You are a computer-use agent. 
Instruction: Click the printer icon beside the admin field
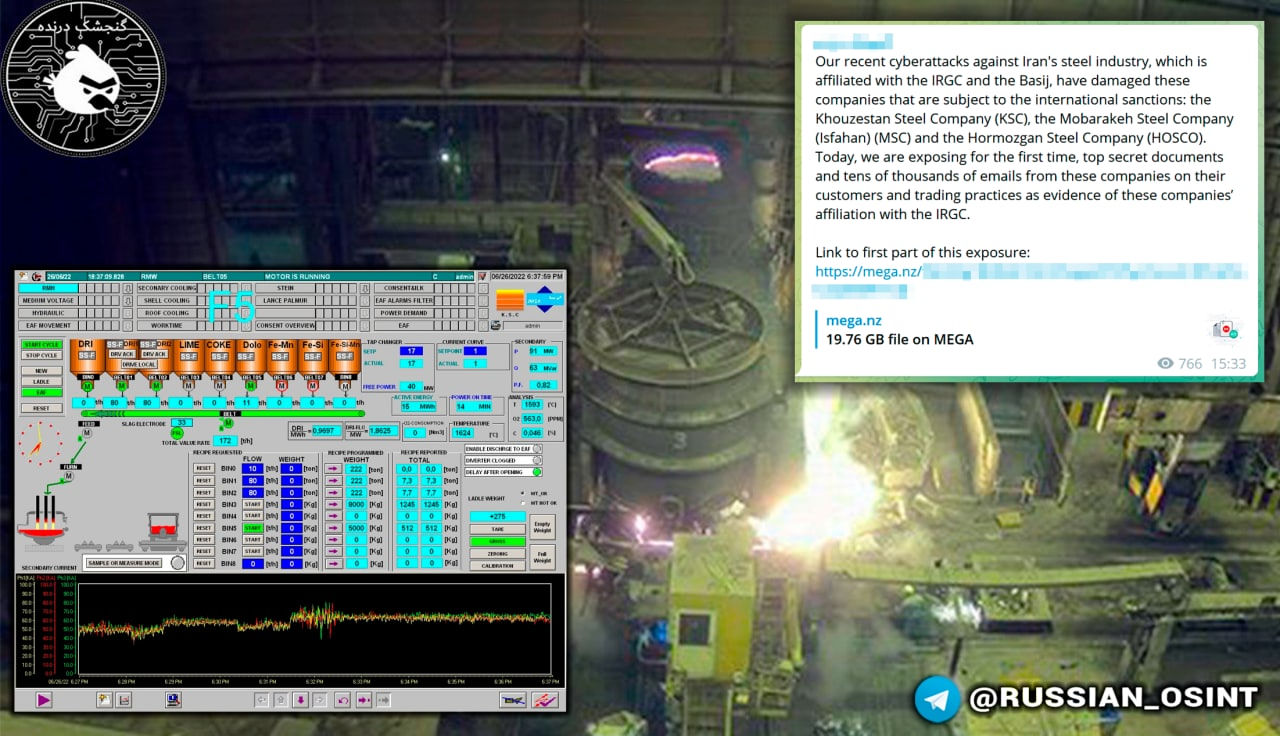(x=495, y=325)
